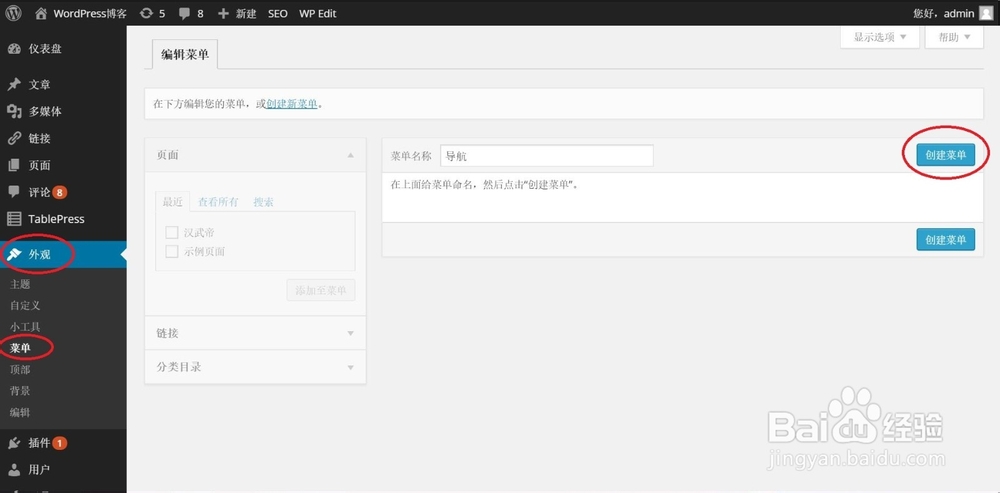Click the TablePress menu label
This screenshot has width=1000, height=493.
(x=57, y=219)
